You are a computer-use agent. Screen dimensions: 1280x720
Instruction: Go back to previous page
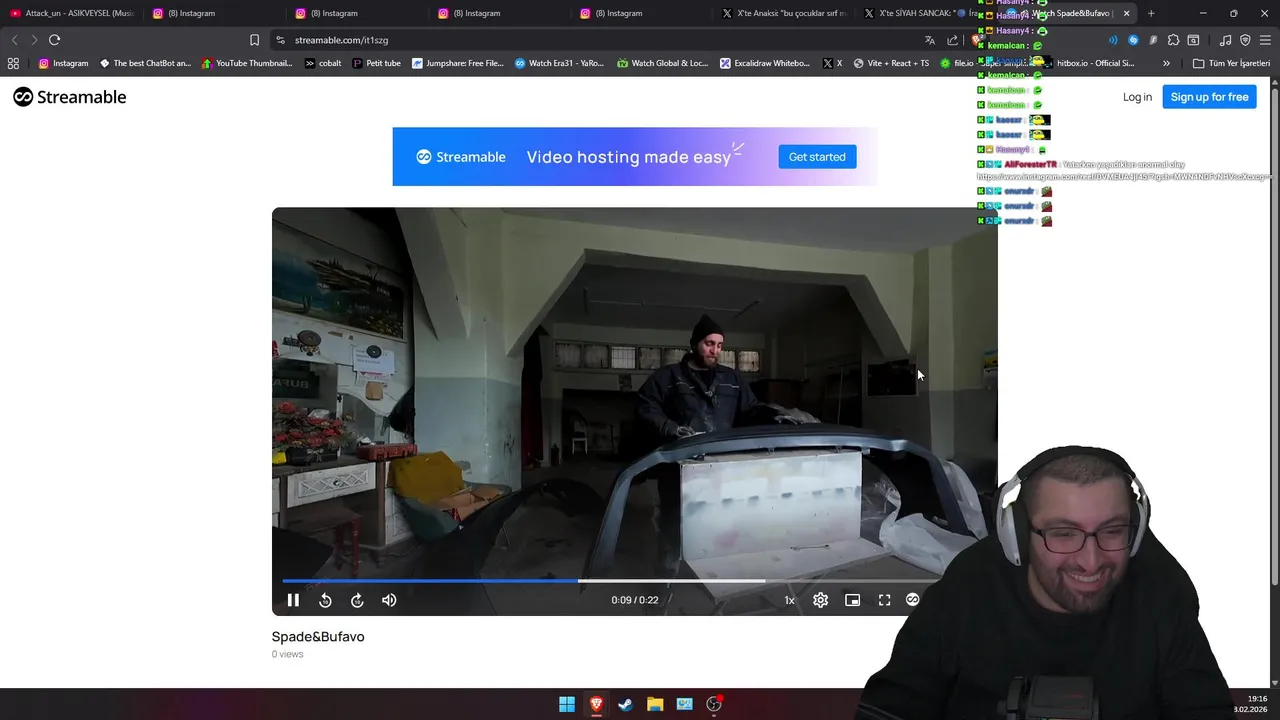[x=14, y=40]
